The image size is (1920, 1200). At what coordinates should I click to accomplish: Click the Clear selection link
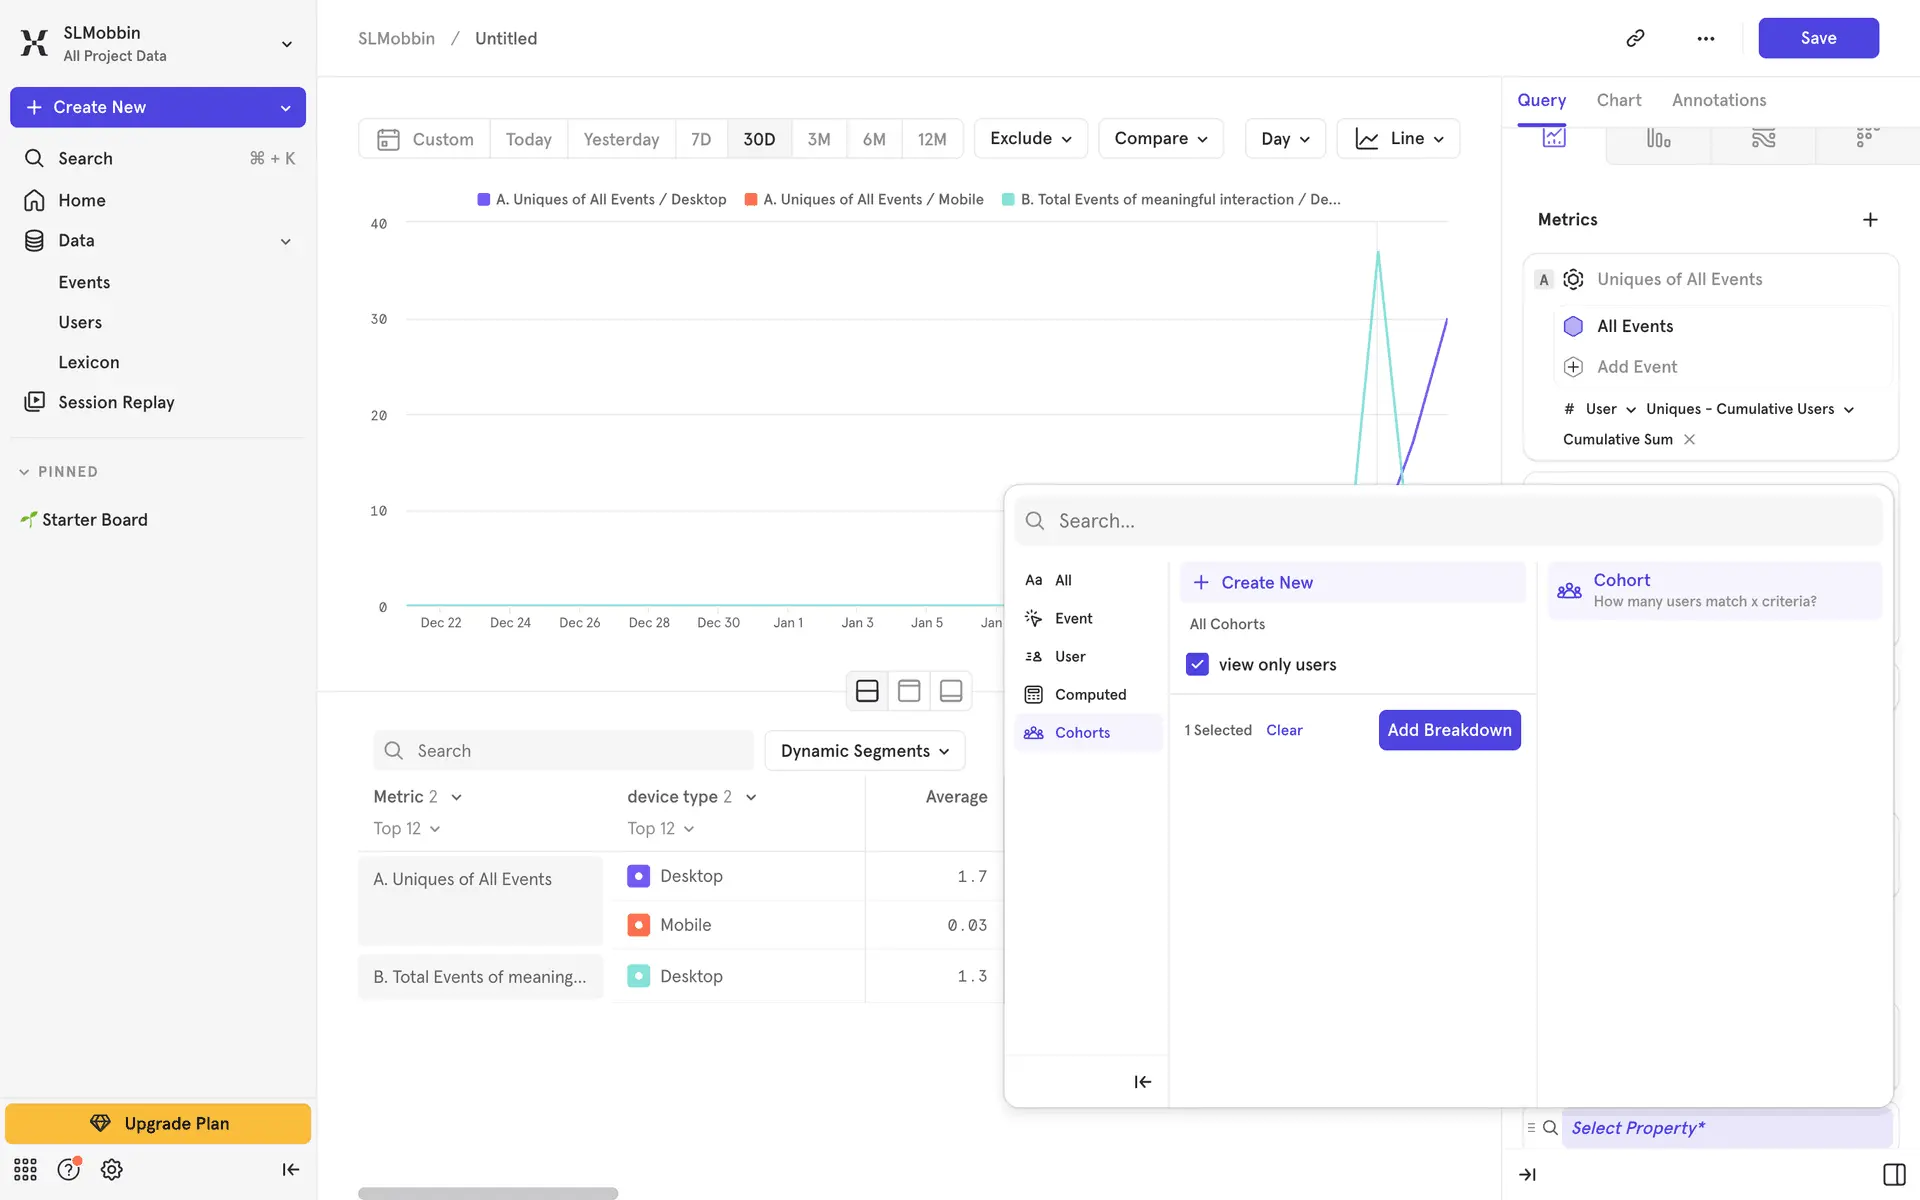[1284, 731]
